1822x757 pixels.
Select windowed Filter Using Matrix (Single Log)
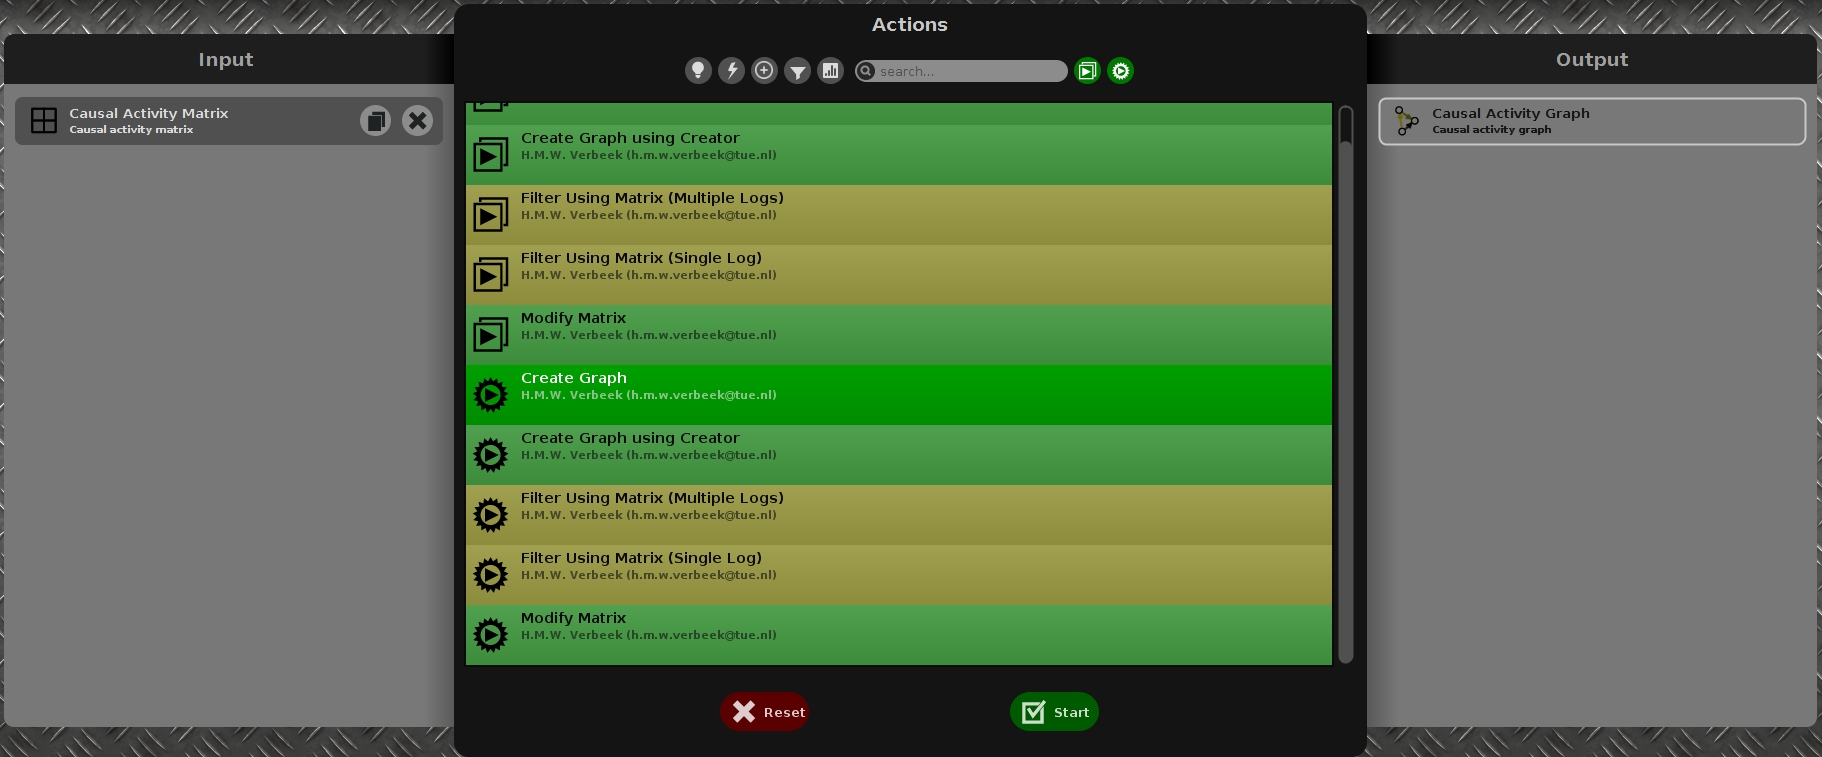pyautogui.click(x=898, y=275)
